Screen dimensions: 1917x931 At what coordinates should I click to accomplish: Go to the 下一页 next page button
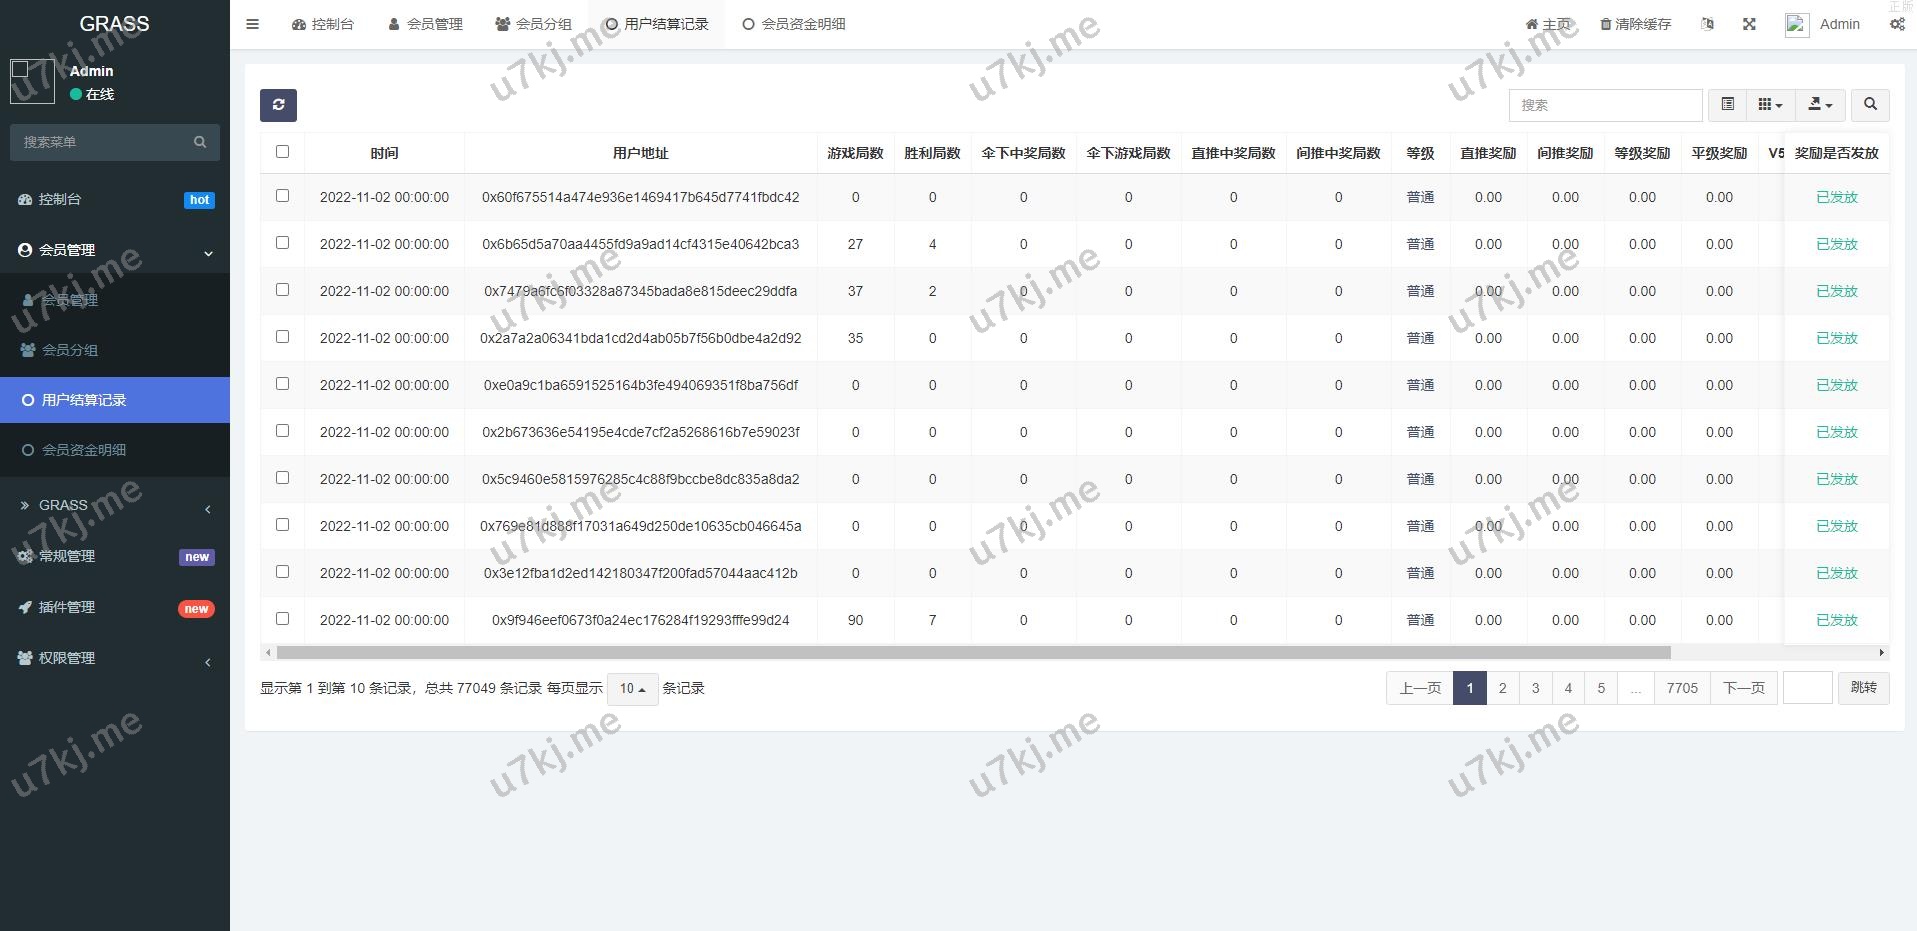(x=1744, y=688)
